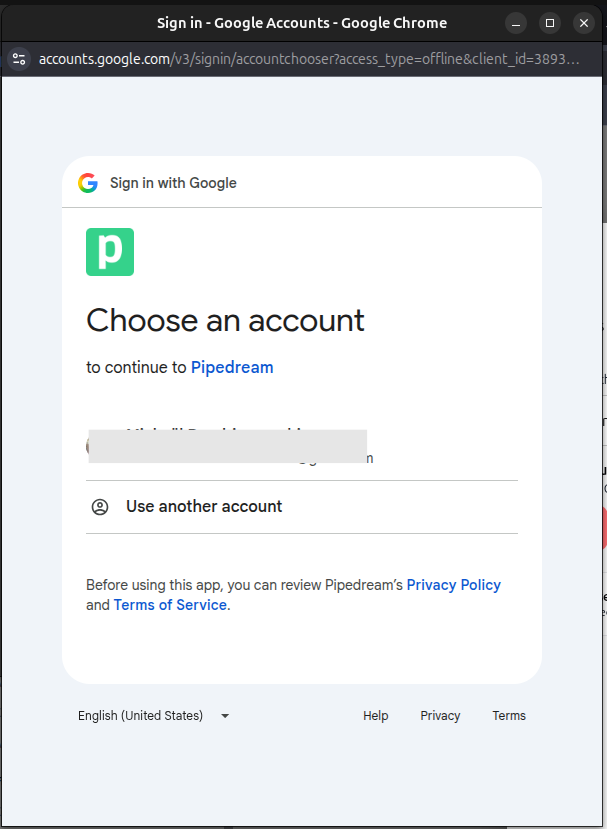This screenshot has width=607, height=829.
Task: Click the Help footer link
Action: point(375,715)
